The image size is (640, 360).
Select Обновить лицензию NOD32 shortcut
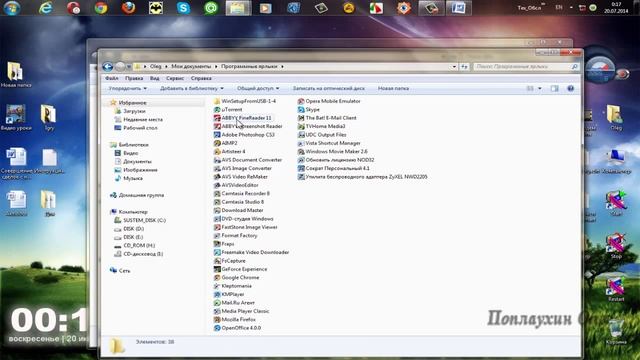coord(336,160)
